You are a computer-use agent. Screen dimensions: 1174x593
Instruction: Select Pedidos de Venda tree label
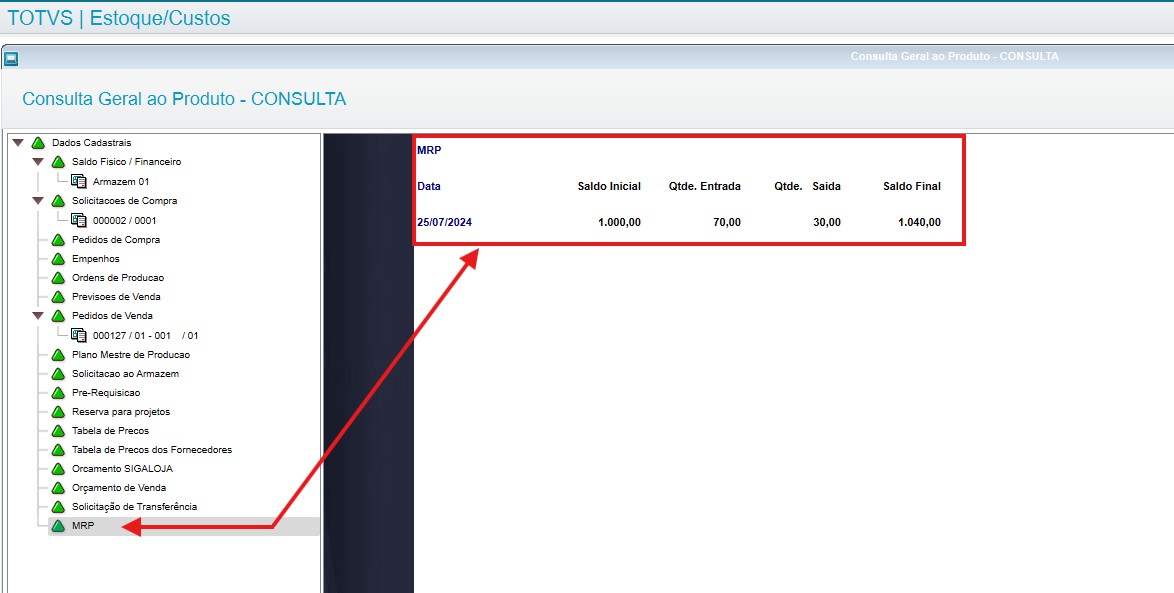(x=112, y=316)
